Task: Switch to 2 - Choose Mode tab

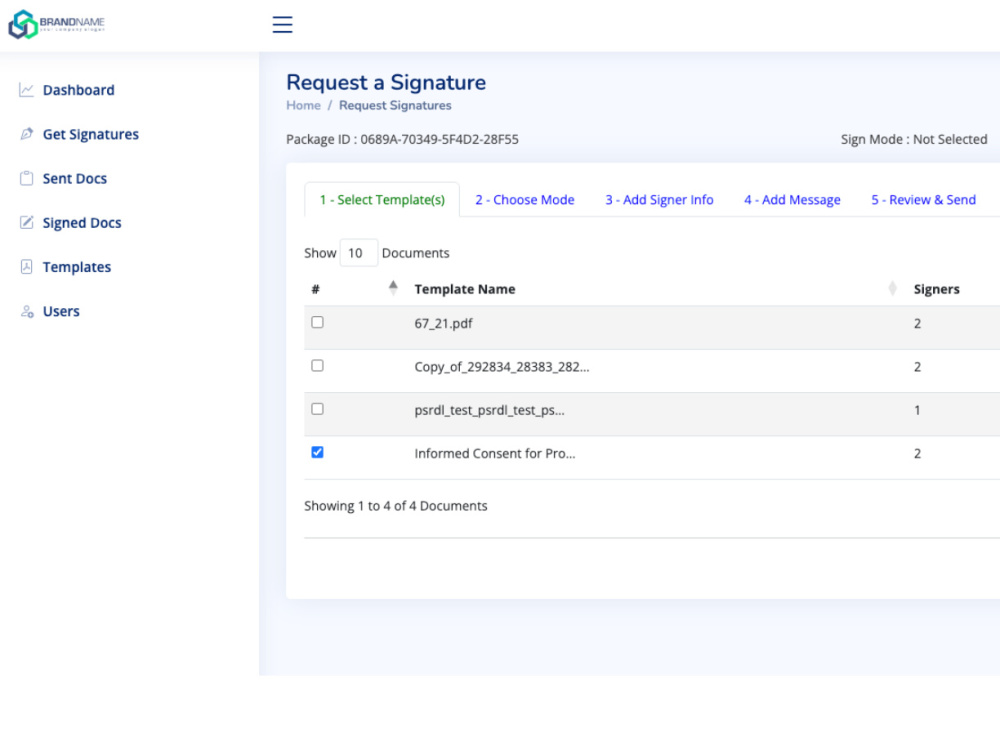Action: (x=524, y=200)
